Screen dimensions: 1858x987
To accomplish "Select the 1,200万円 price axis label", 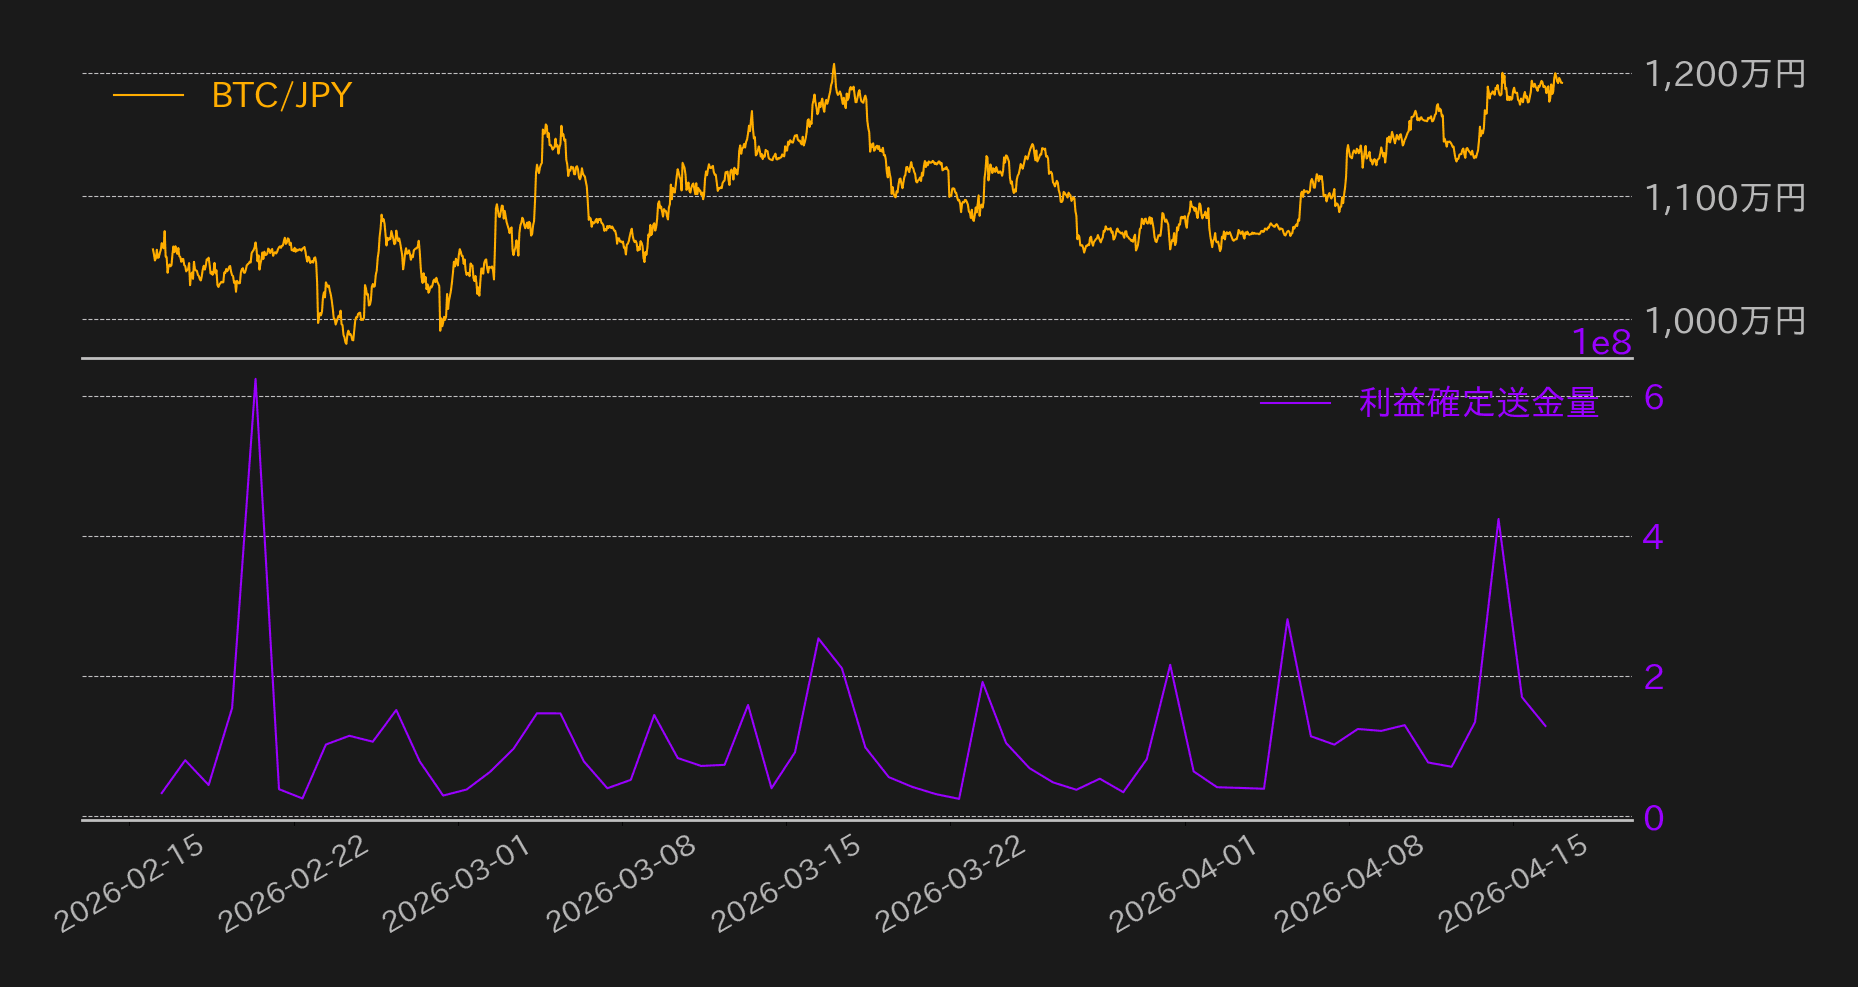I will (1725, 75).
